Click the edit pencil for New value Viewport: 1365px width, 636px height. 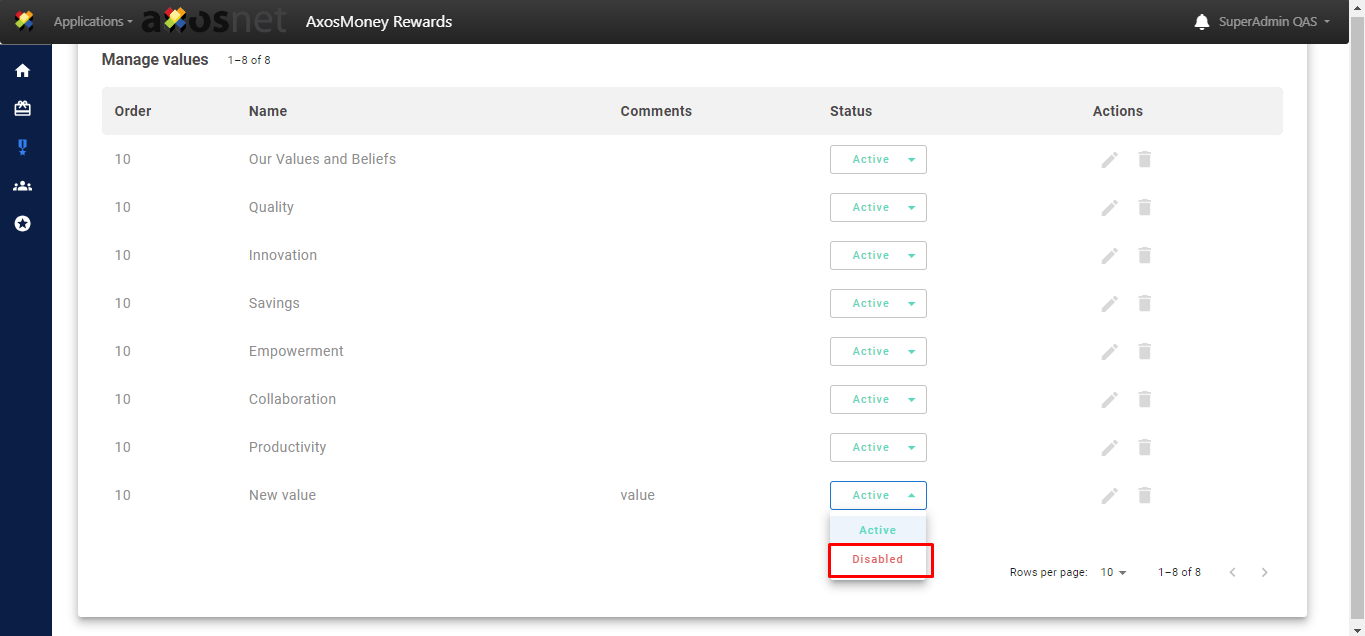1109,496
